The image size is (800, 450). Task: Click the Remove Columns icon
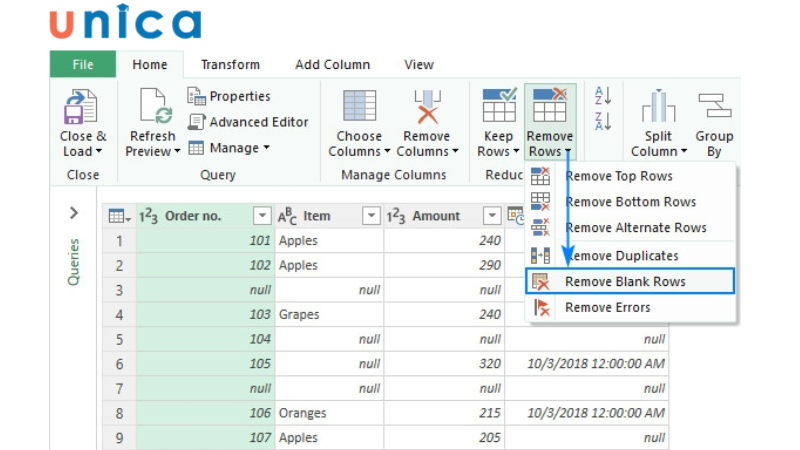pyautogui.click(x=427, y=107)
